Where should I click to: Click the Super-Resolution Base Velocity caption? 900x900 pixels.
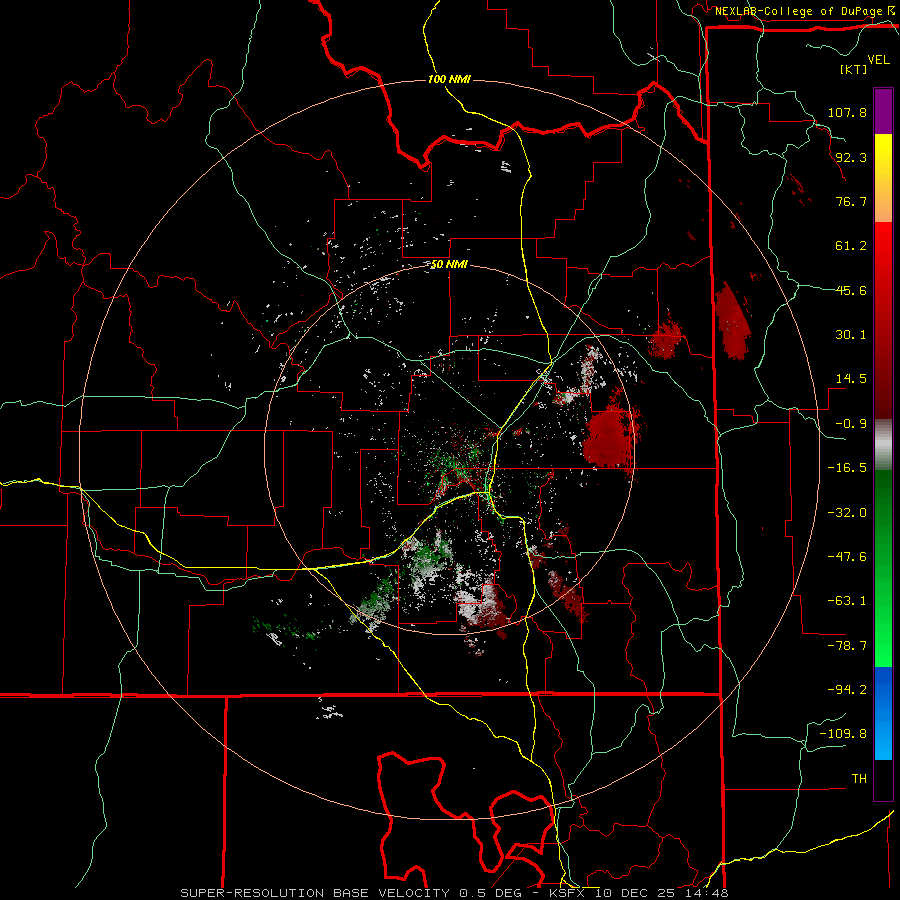click(454, 893)
